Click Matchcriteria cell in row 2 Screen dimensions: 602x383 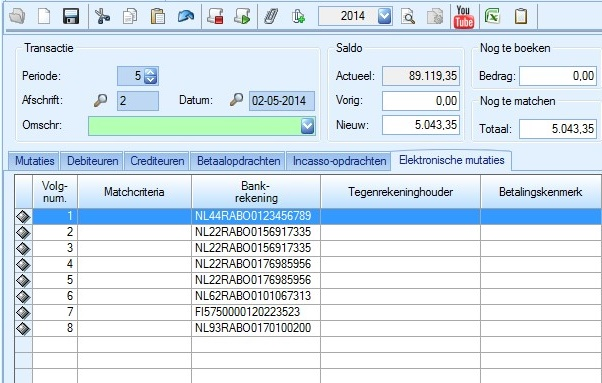pos(134,232)
